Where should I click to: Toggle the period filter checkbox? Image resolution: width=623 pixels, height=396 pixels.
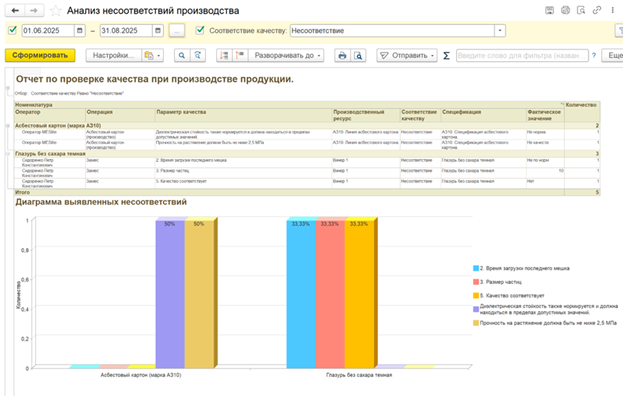pyautogui.click(x=13, y=30)
